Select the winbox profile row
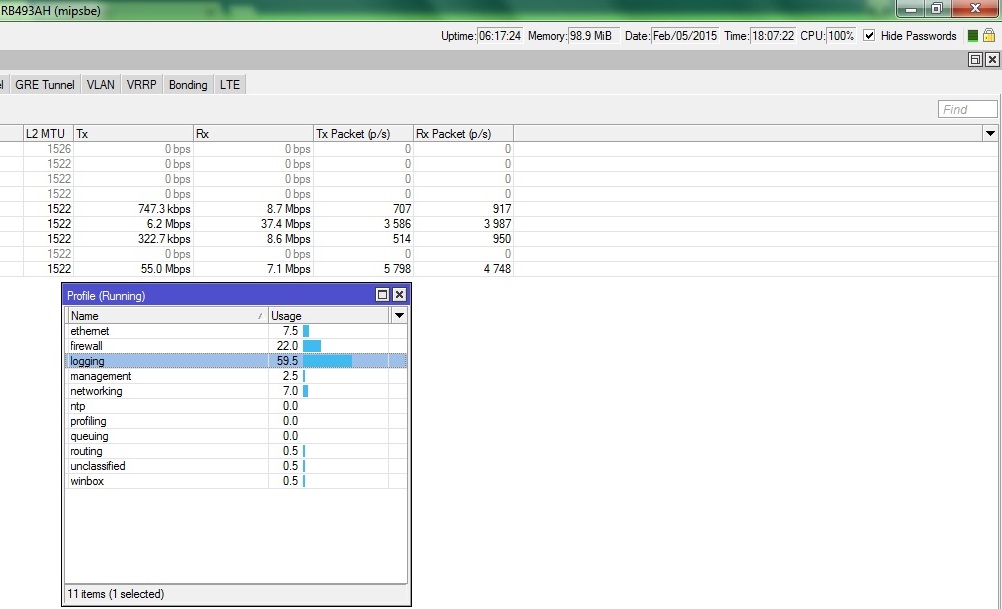The width and height of the screenshot is (1002, 609). 236,481
